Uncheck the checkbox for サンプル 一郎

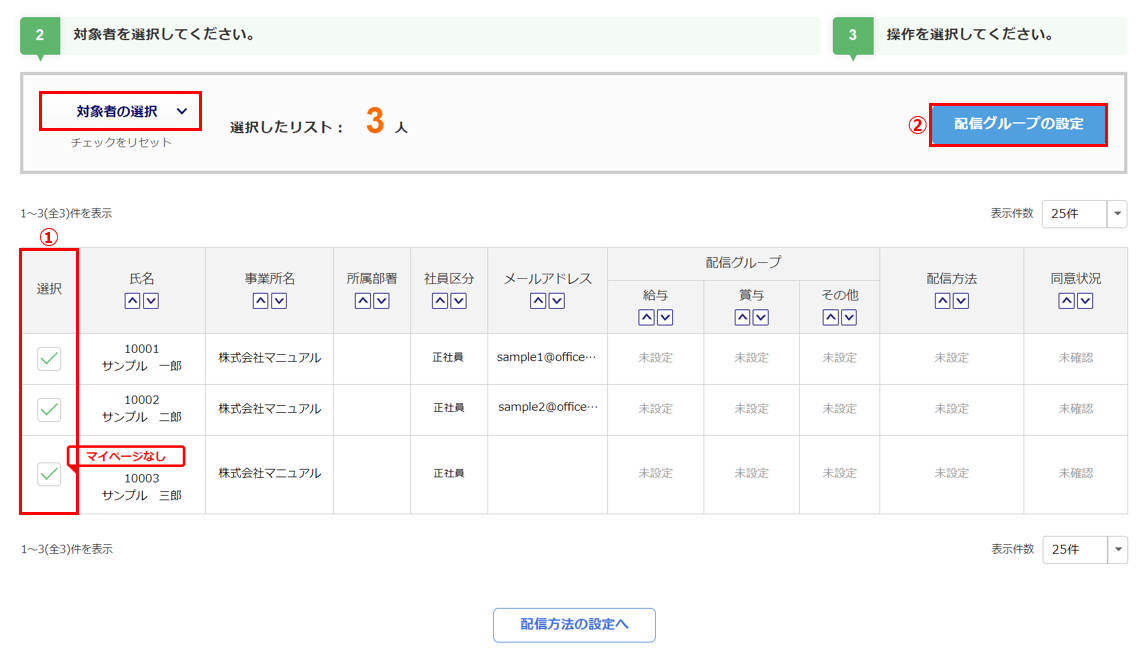pos(49,359)
